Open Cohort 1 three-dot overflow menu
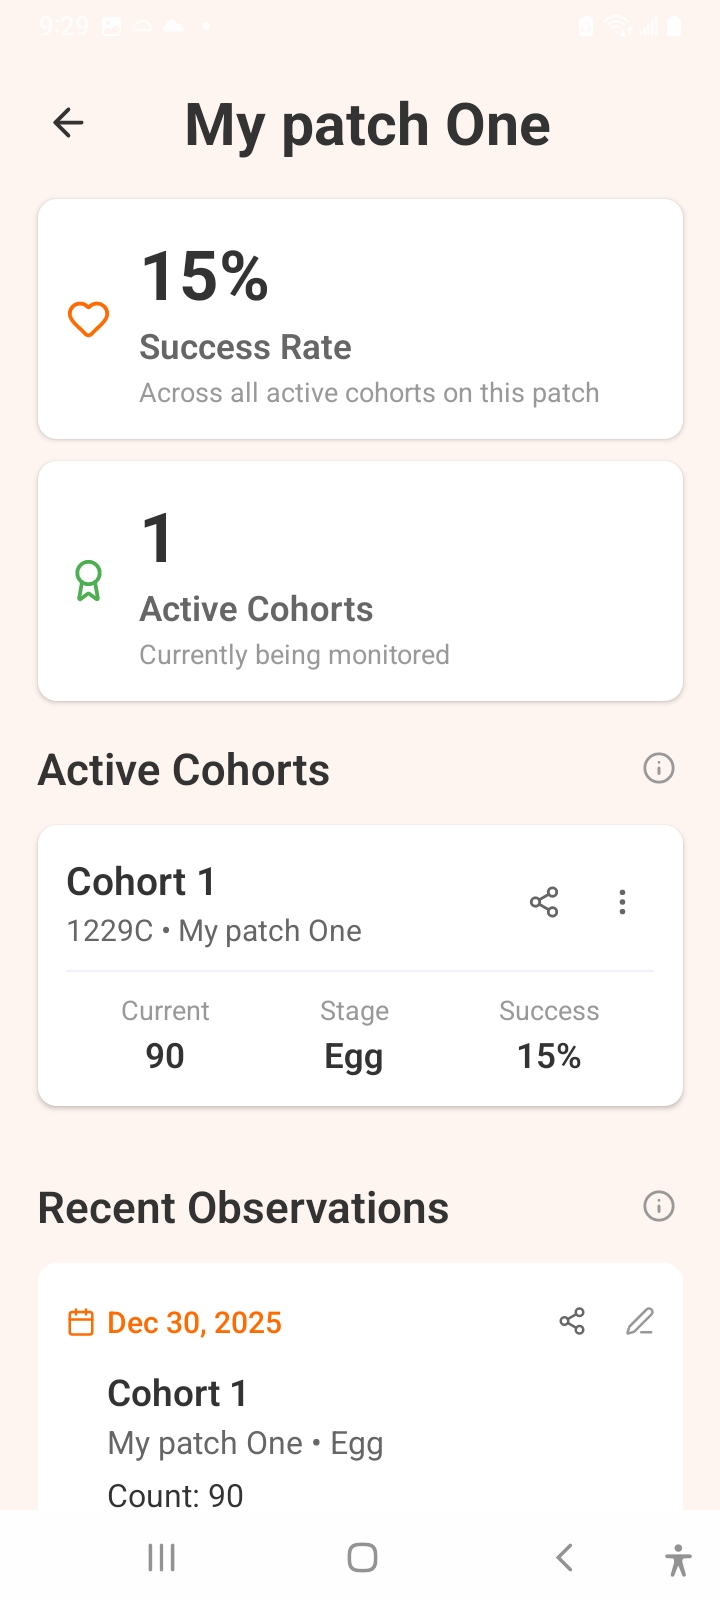 pyautogui.click(x=622, y=903)
